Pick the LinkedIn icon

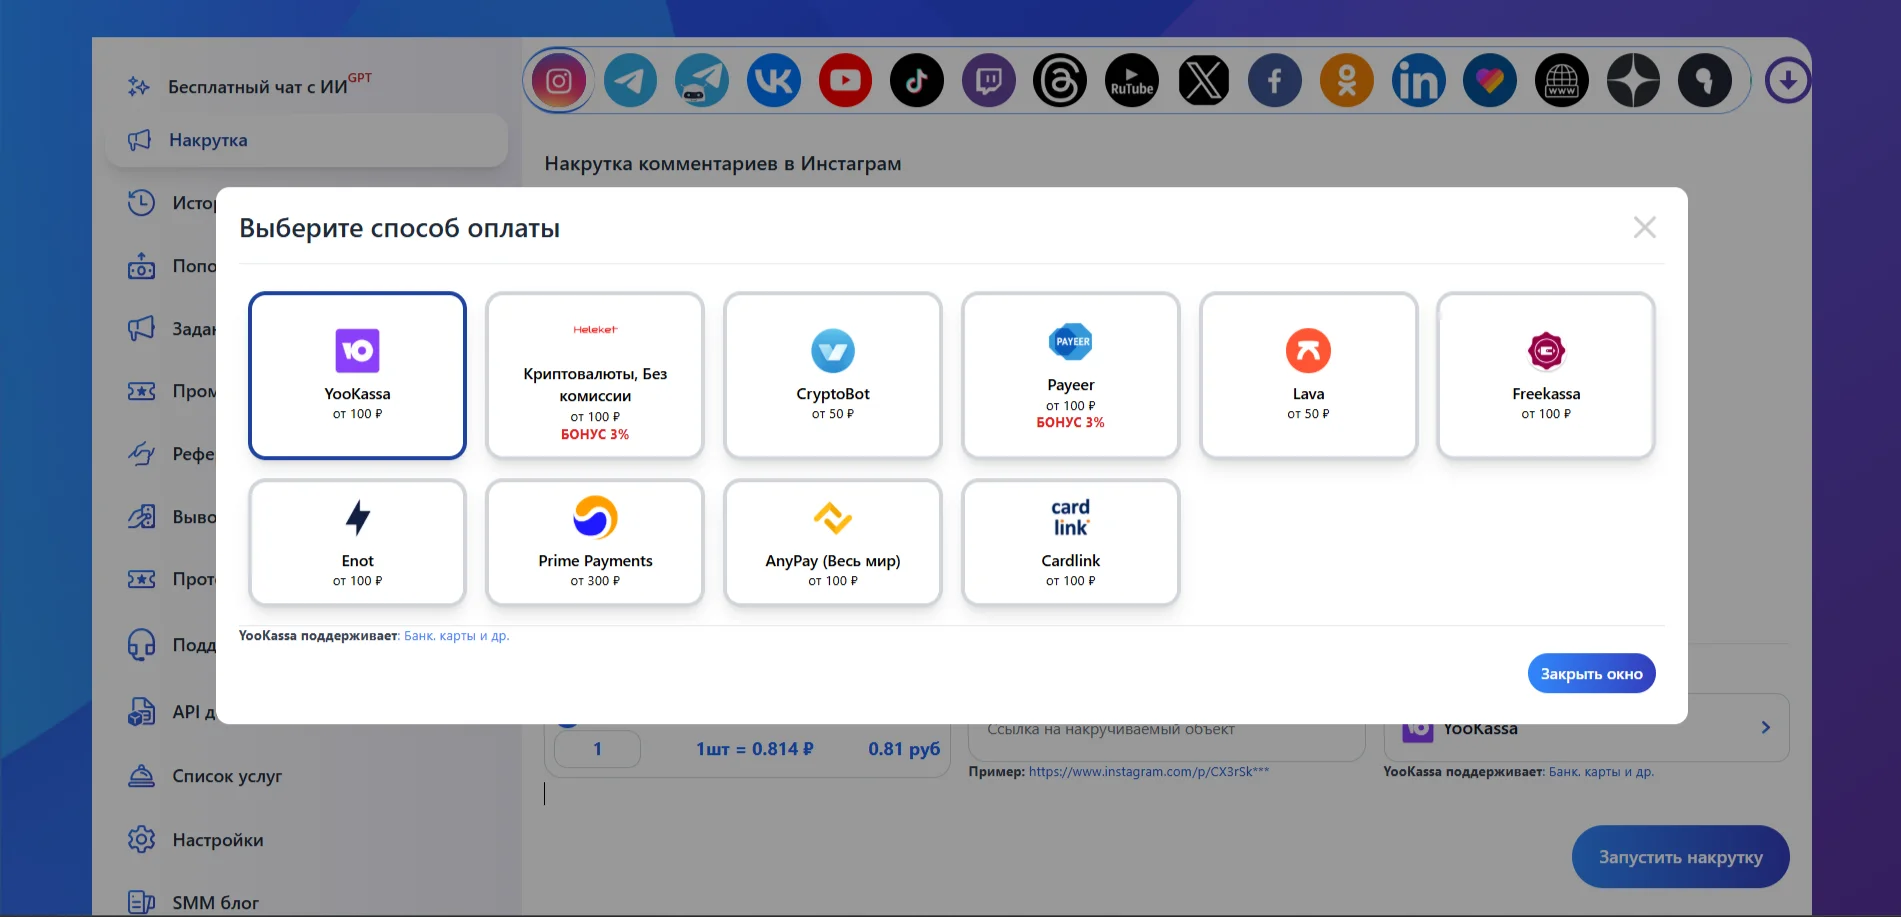1419,80
